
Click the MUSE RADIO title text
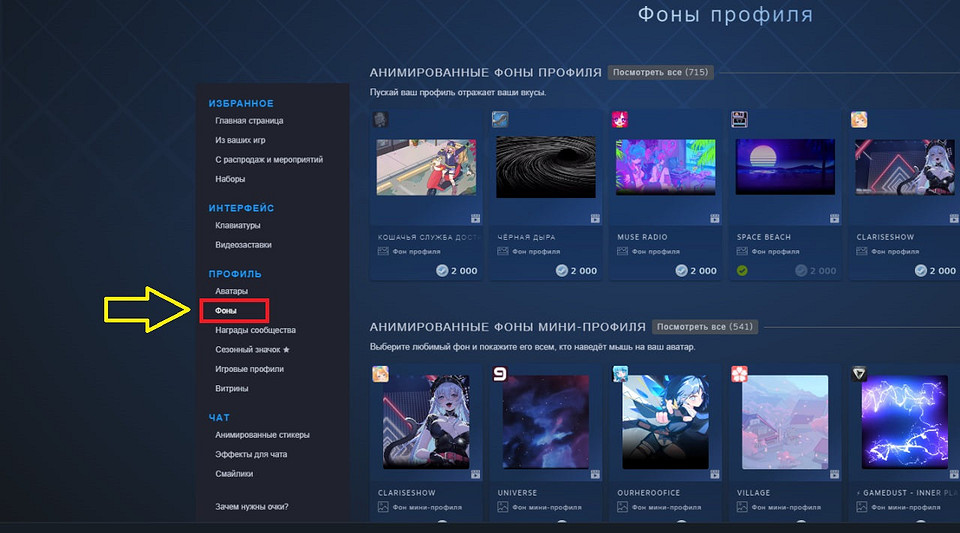[642, 237]
